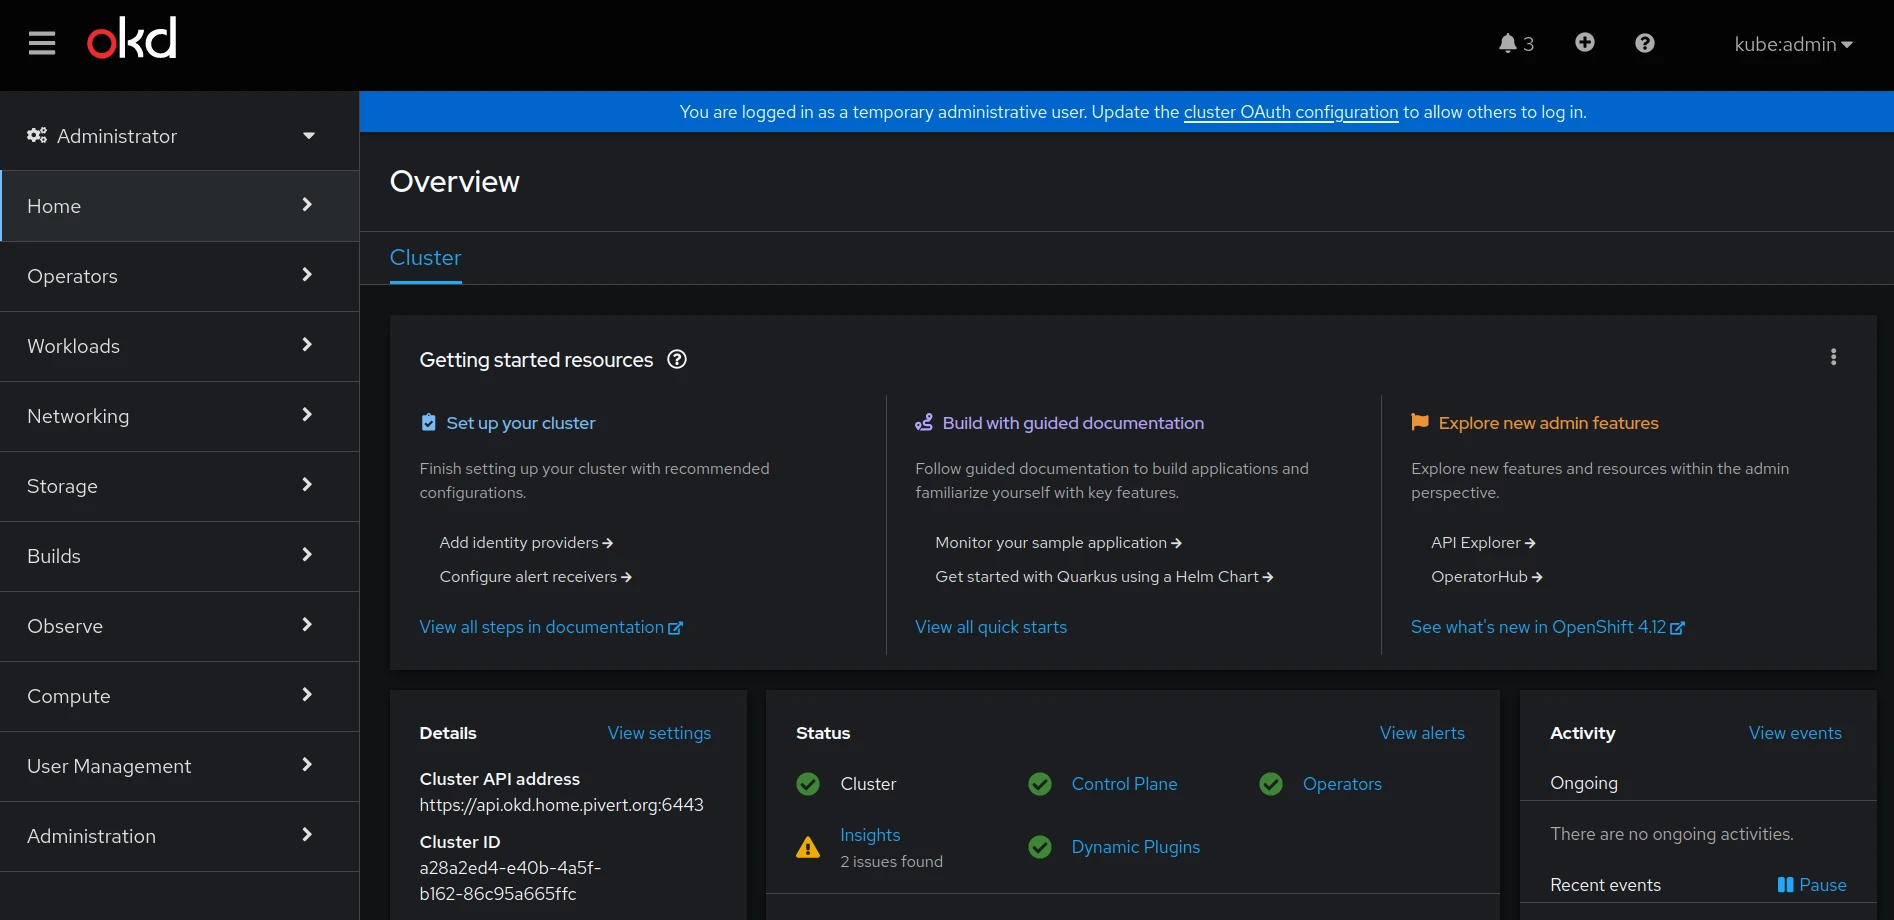Open Monitor your sample application quick start
This screenshot has height=920, width=1894.
pyautogui.click(x=1058, y=542)
